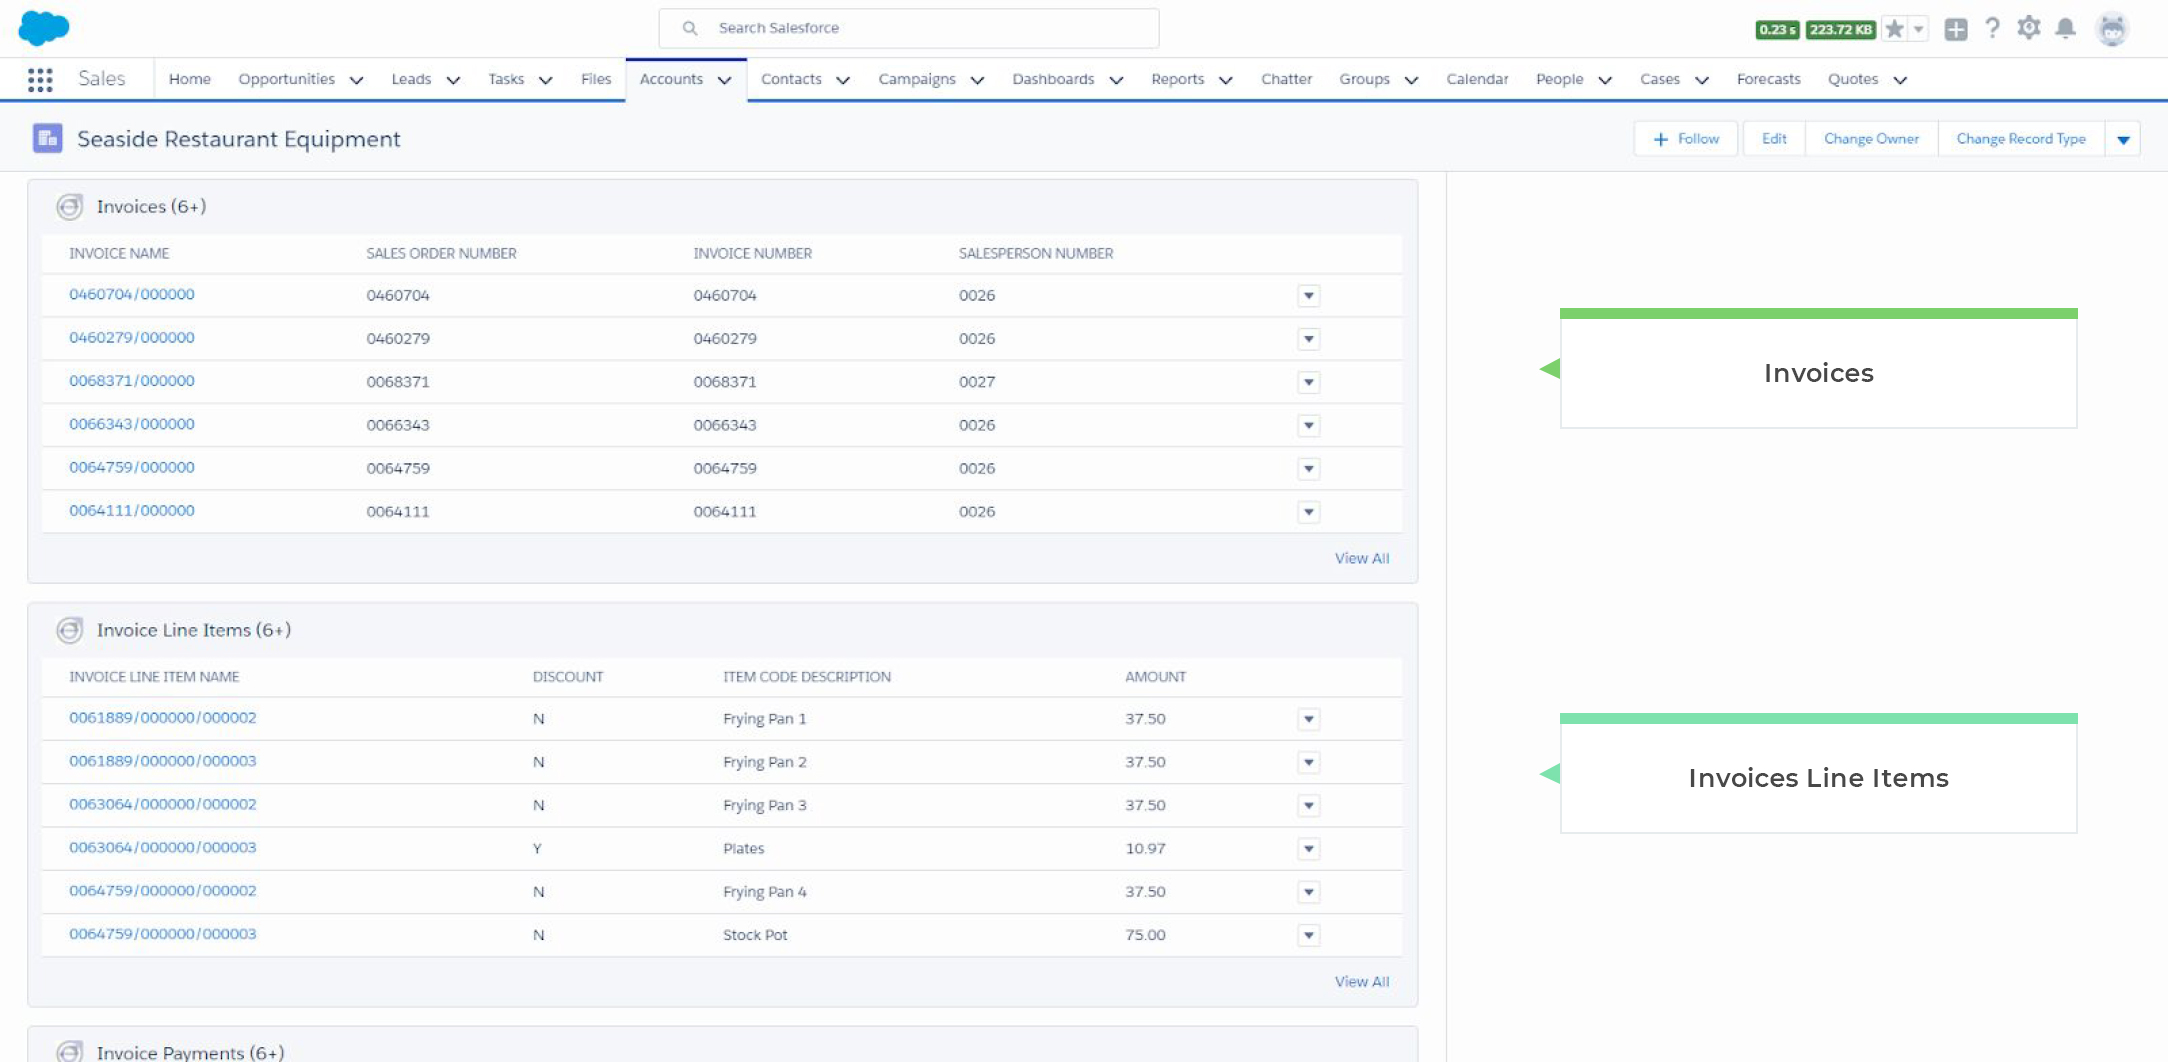The image size is (2170, 1062).
Task: Expand row actions for invoice 0460704/000000
Action: coord(1308,296)
